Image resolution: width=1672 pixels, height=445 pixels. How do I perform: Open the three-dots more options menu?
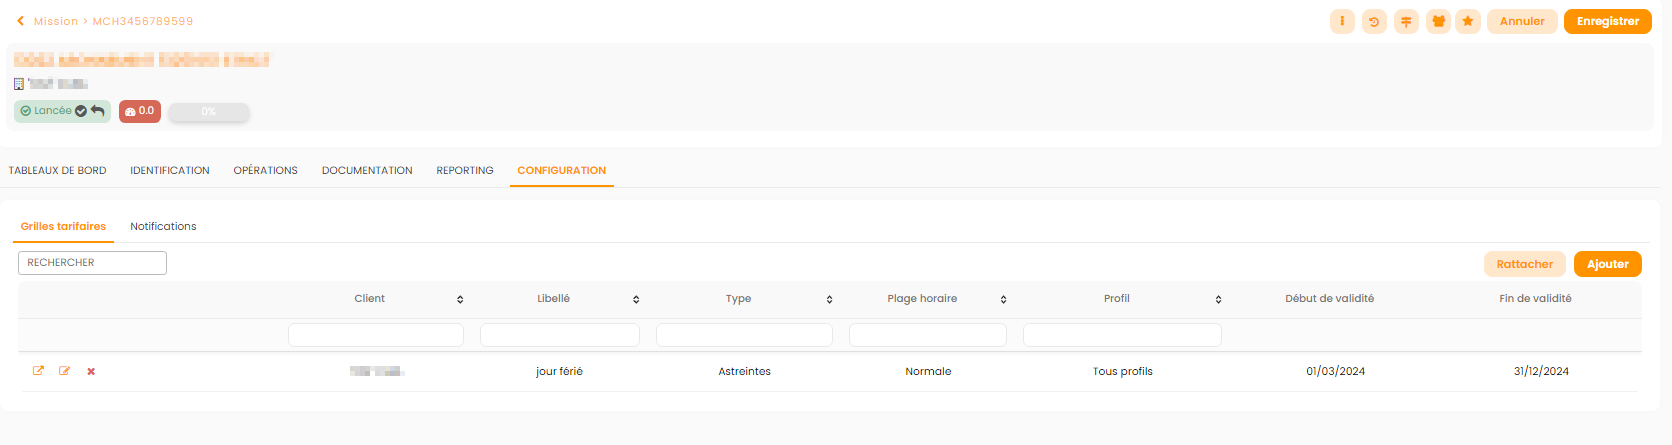[1342, 21]
